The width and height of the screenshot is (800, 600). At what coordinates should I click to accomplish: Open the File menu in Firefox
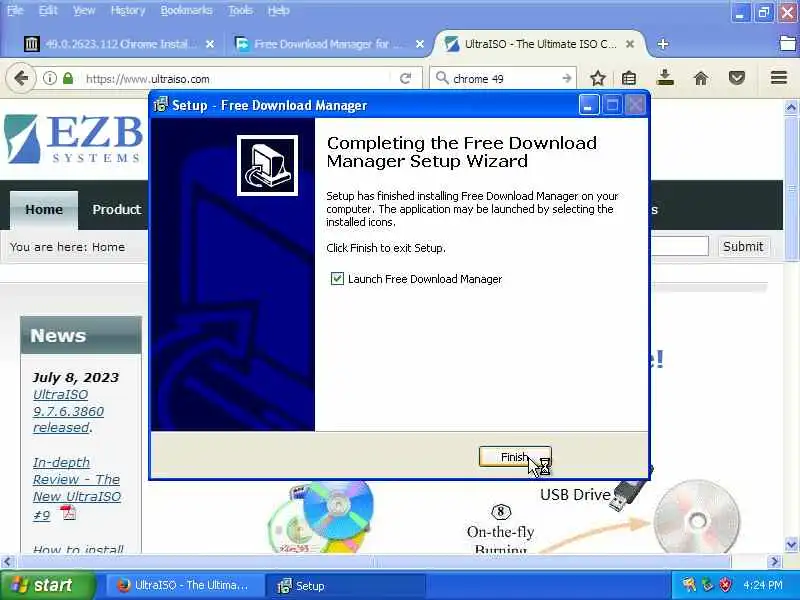pyautogui.click(x=15, y=10)
